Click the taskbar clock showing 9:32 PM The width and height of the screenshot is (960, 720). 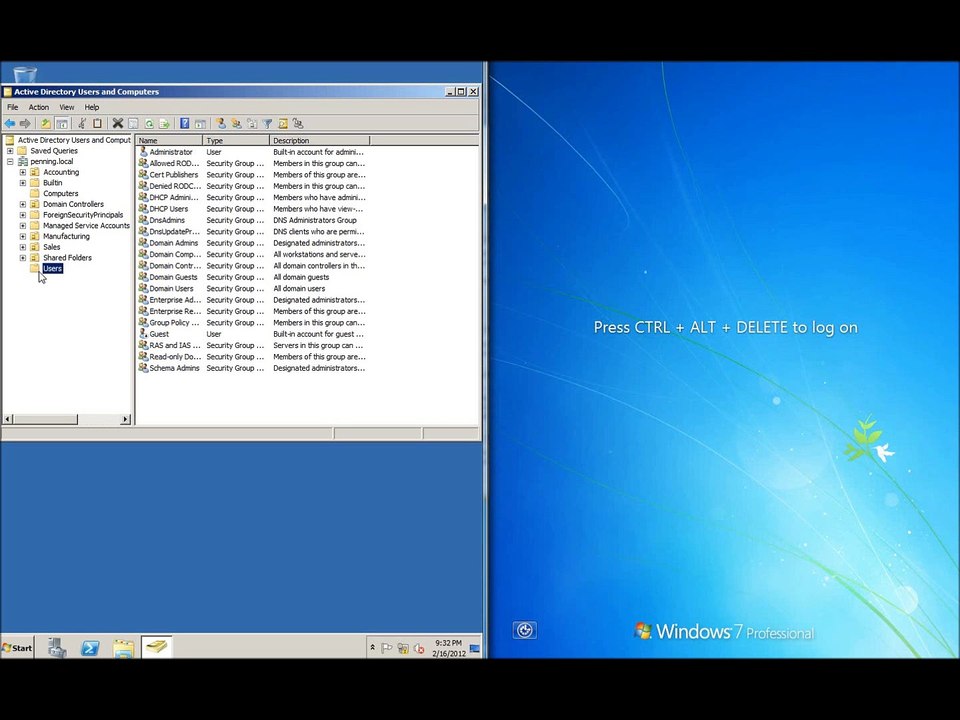[449, 648]
